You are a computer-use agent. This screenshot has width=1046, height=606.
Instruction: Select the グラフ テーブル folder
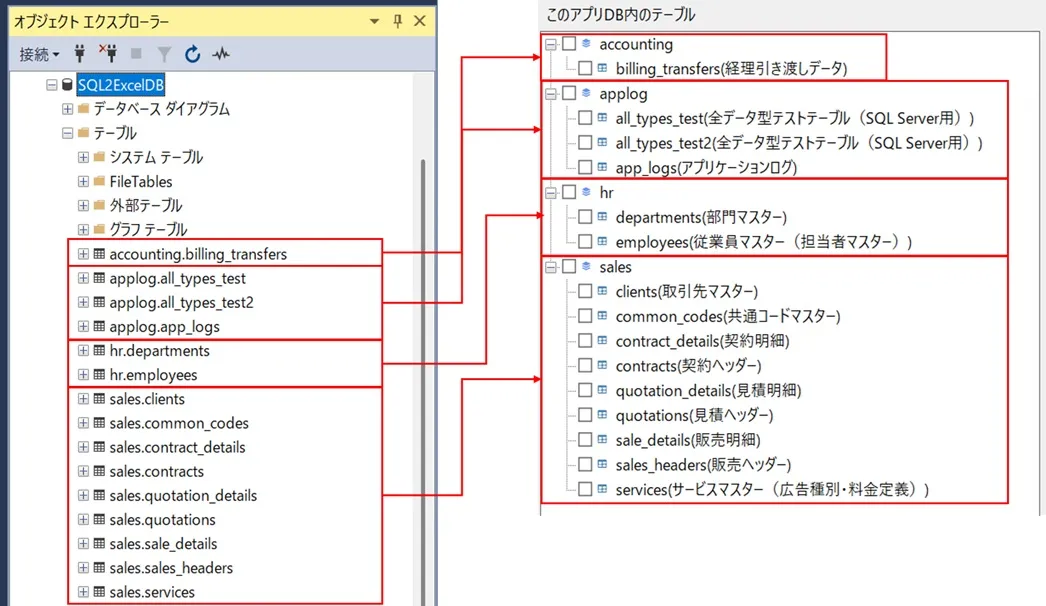[148, 230]
